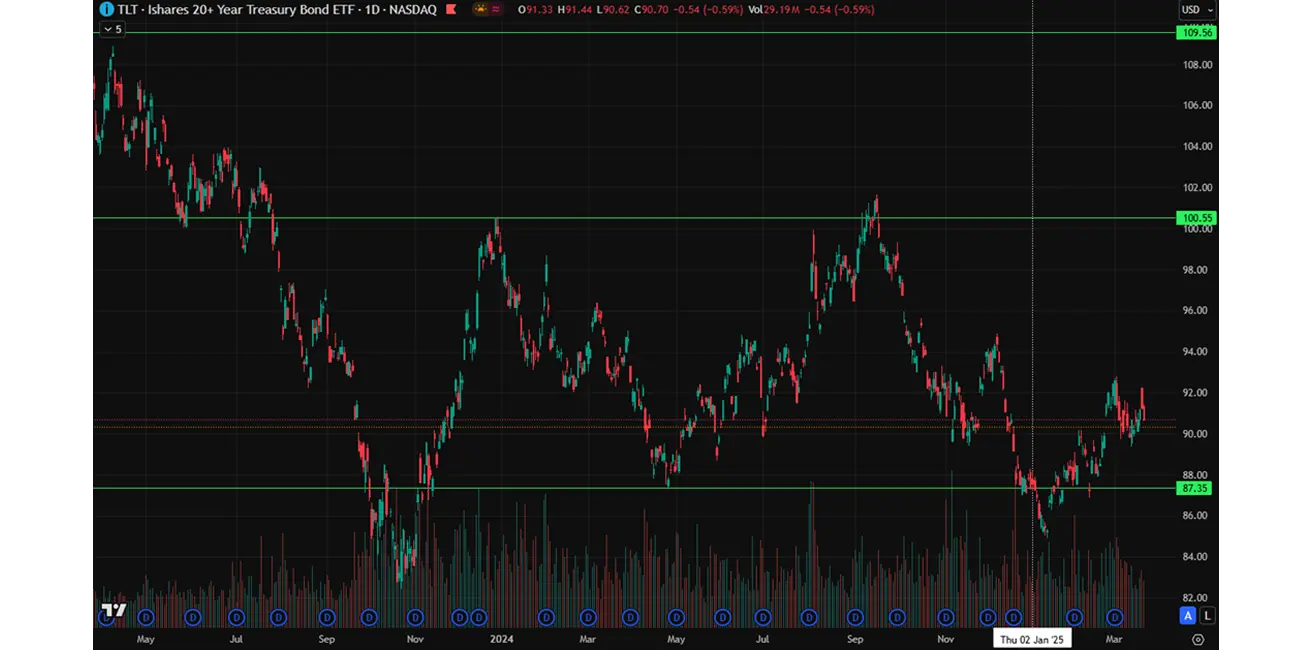The image size is (1312, 650).
Task: Toggle the A auto-scale button
Action: click(1188, 616)
